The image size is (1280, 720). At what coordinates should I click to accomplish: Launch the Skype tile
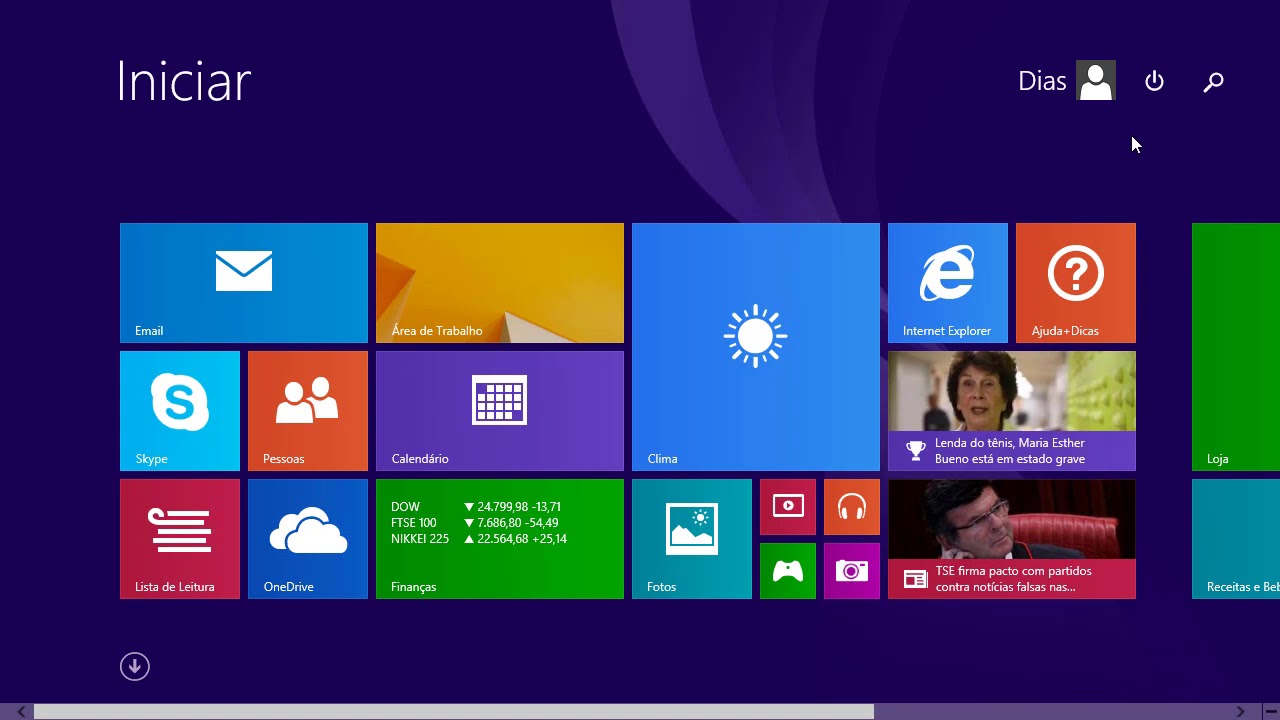180,411
